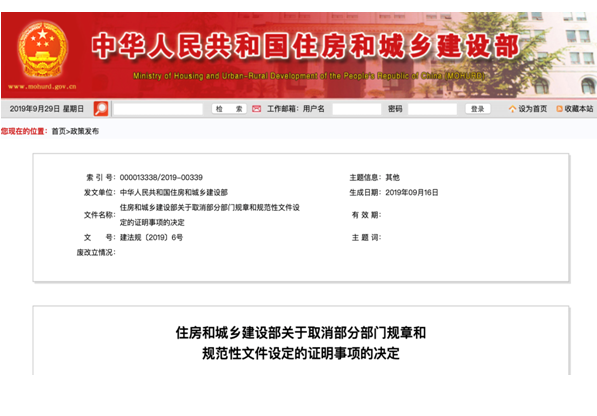Image resolution: width=597 pixels, height=416 pixels.
Task: Click the 废改立情况 label
Action: click(96, 252)
